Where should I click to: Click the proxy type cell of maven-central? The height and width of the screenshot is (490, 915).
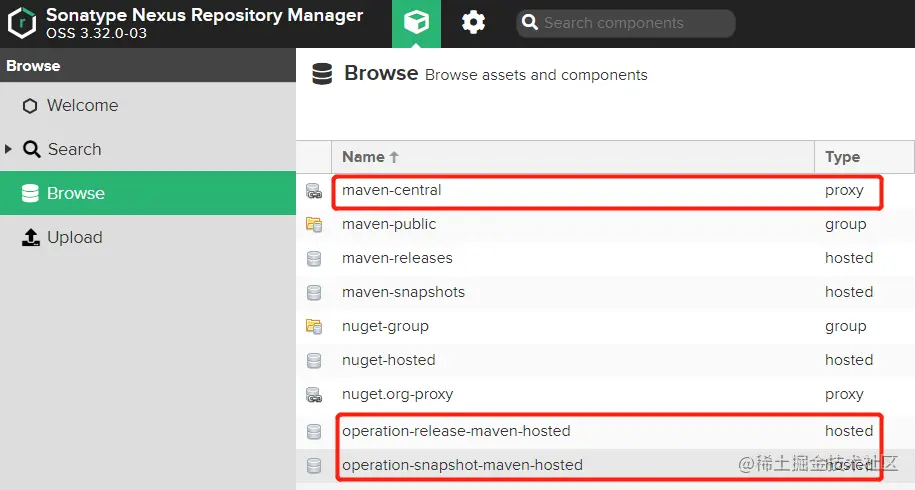coord(844,191)
